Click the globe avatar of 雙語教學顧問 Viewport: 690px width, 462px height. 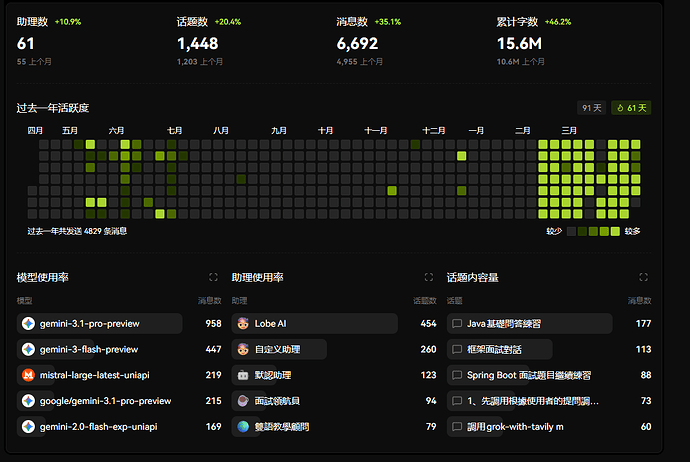(243, 426)
